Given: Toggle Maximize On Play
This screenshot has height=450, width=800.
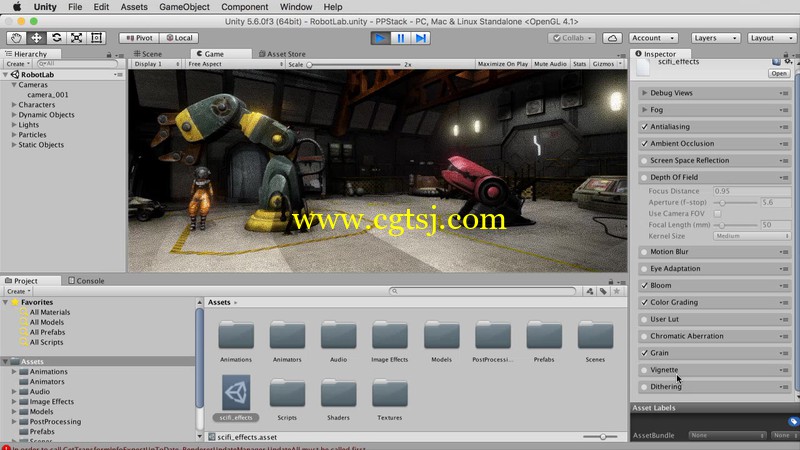Looking at the screenshot, I should (503, 64).
